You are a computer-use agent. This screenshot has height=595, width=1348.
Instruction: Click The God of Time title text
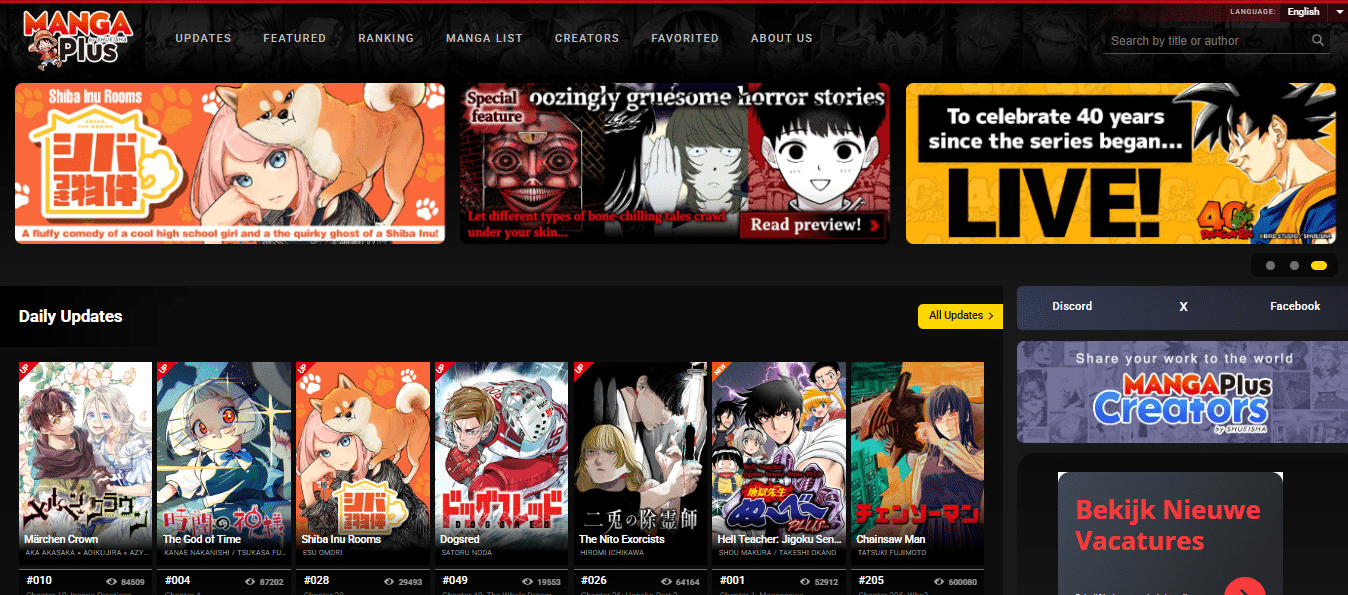click(202, 539)
